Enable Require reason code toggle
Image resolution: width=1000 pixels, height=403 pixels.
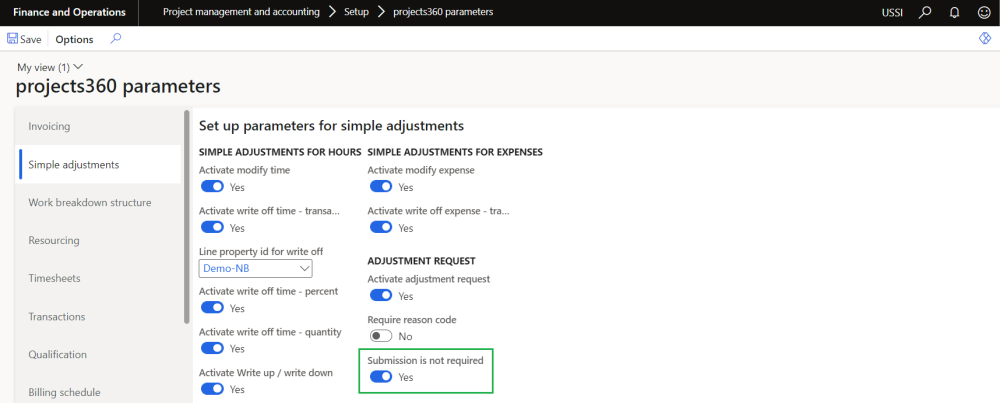coord(380,336)
